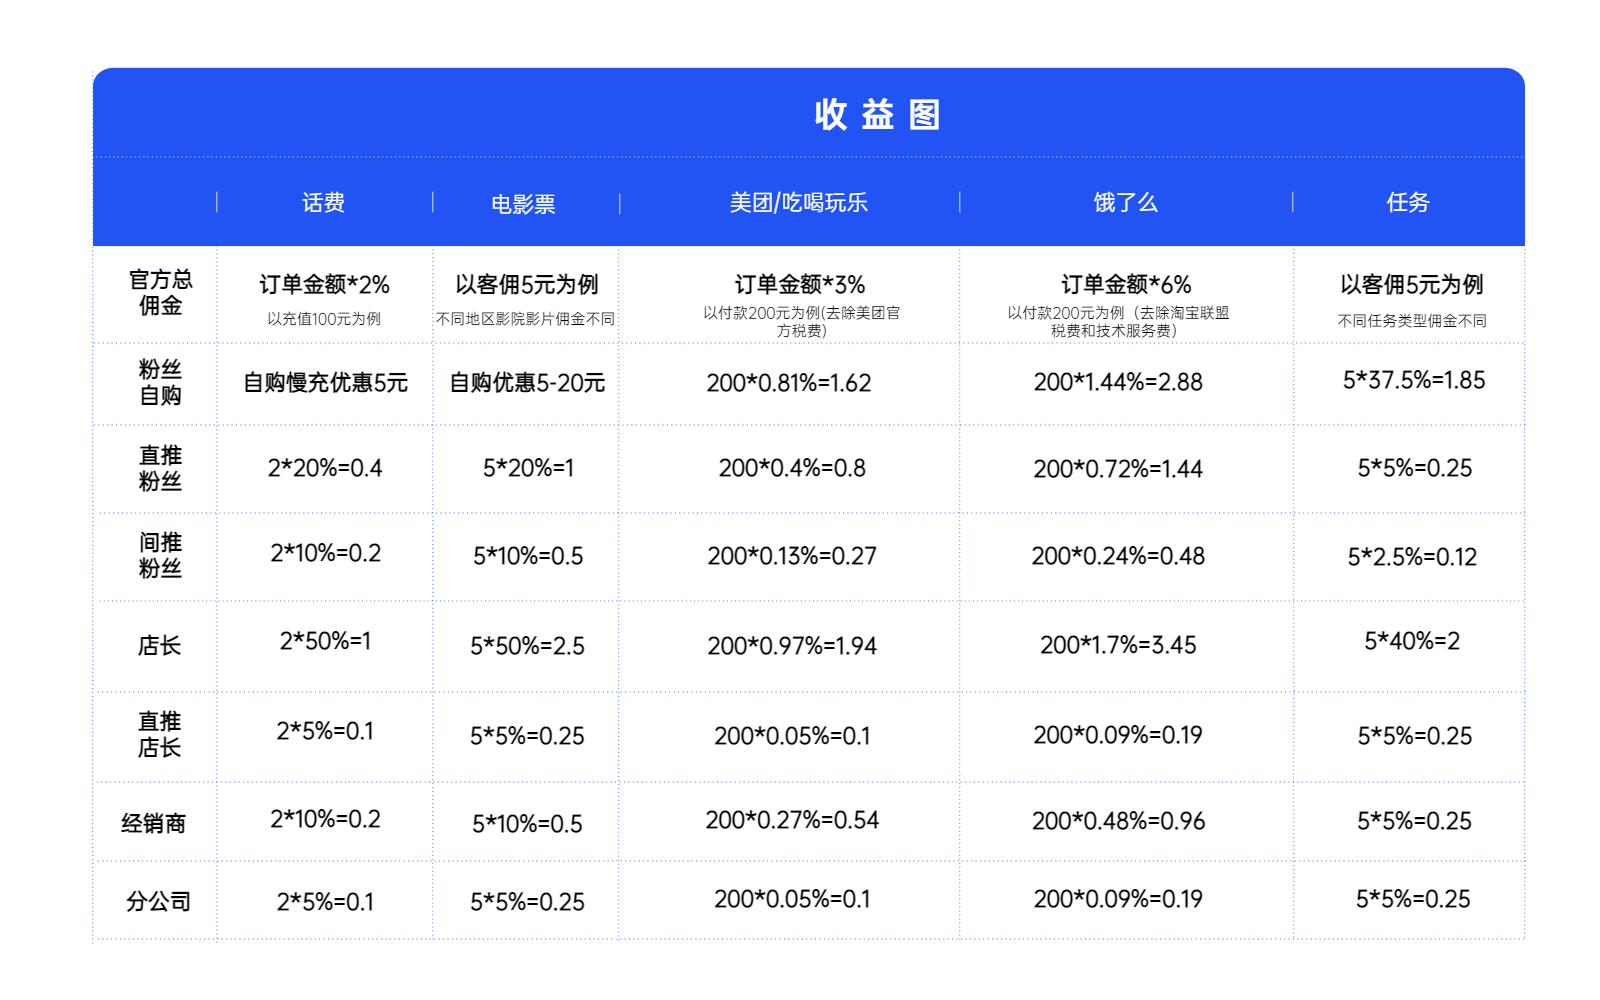Select the 200*0.13%=0.27 cell
This screenshot has height=1000, width=1600.
pyautogui.click(x=792, y=556)
